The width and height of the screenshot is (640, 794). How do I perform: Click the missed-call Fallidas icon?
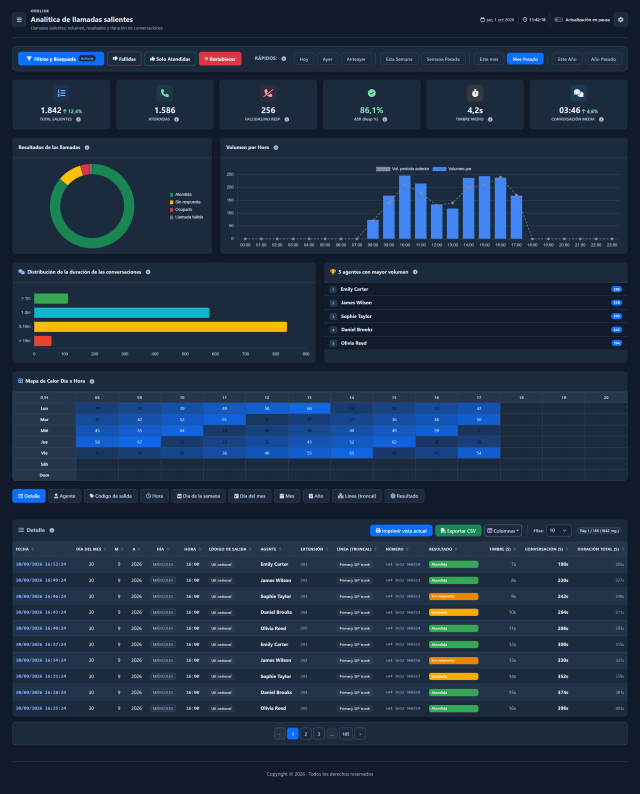pyautogui.click(x=268, y=93)
